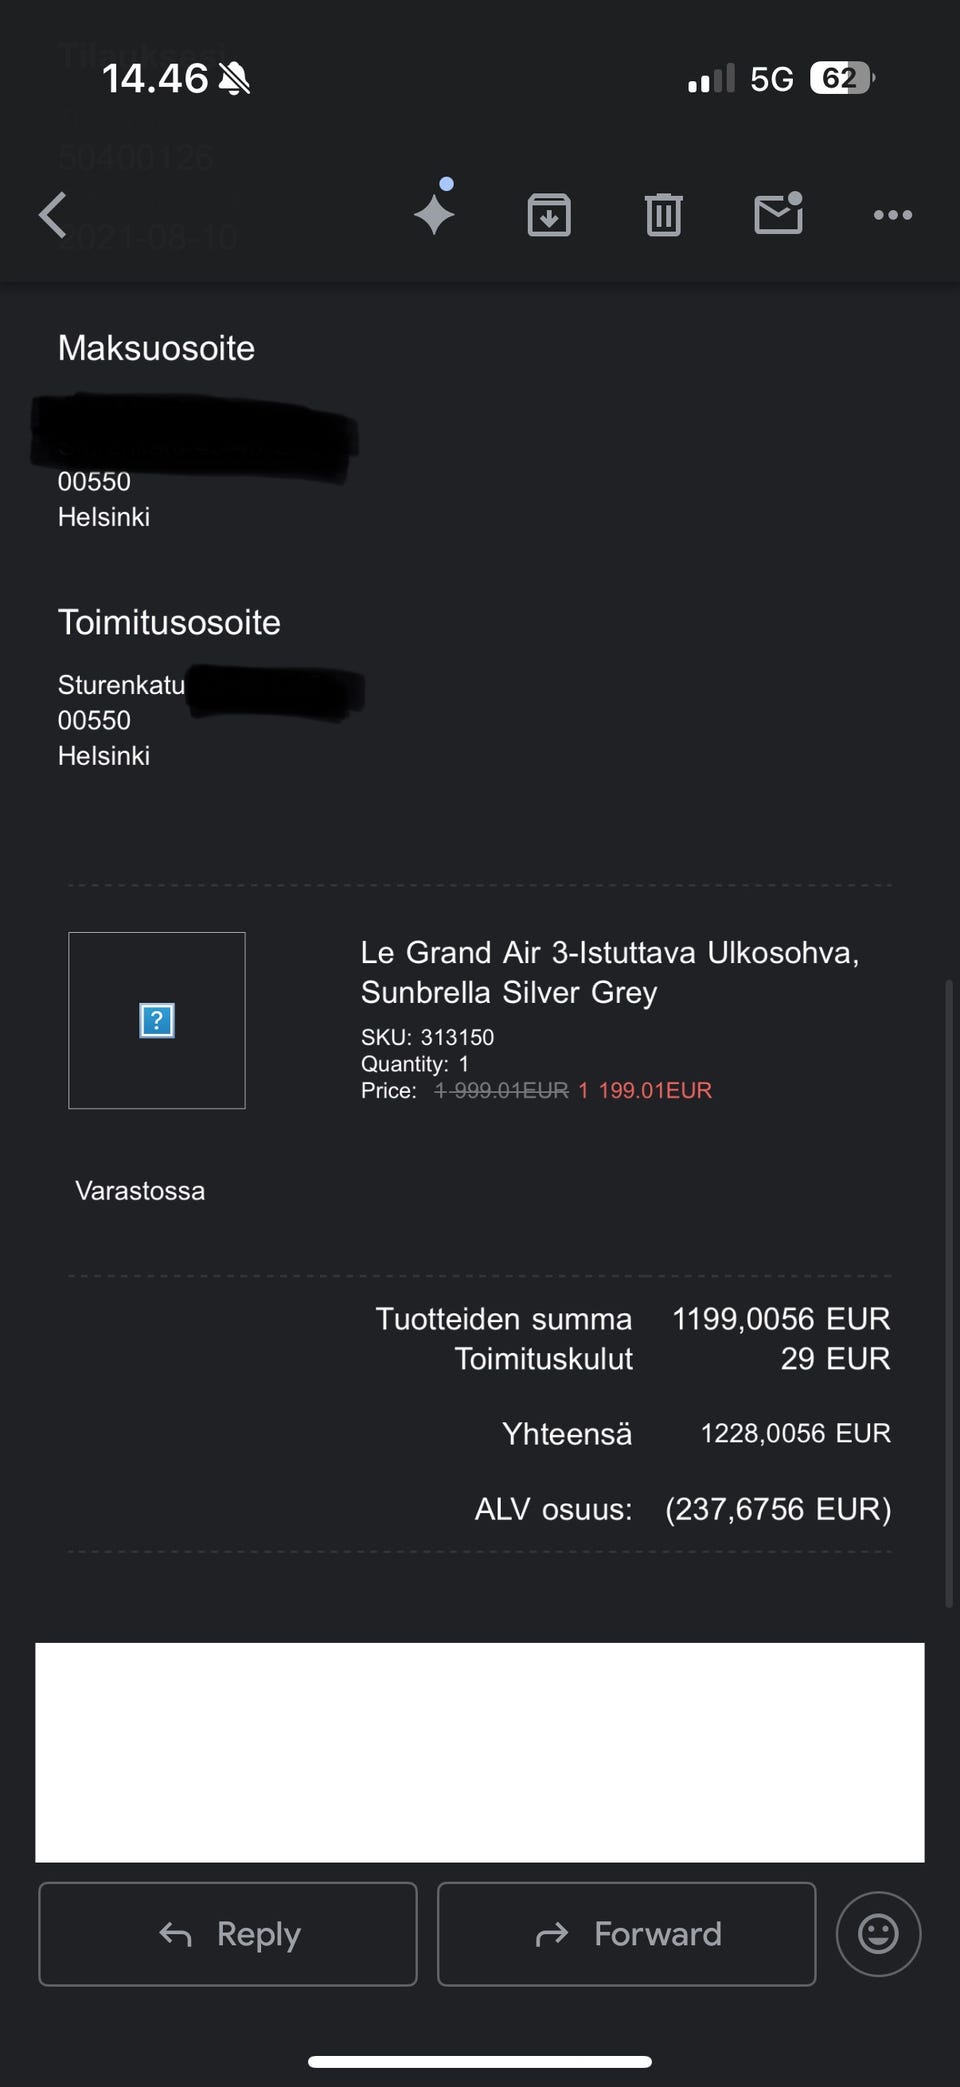
Task: Tap the emoji reaction smiley button
Action: [x=878, y=1933]
